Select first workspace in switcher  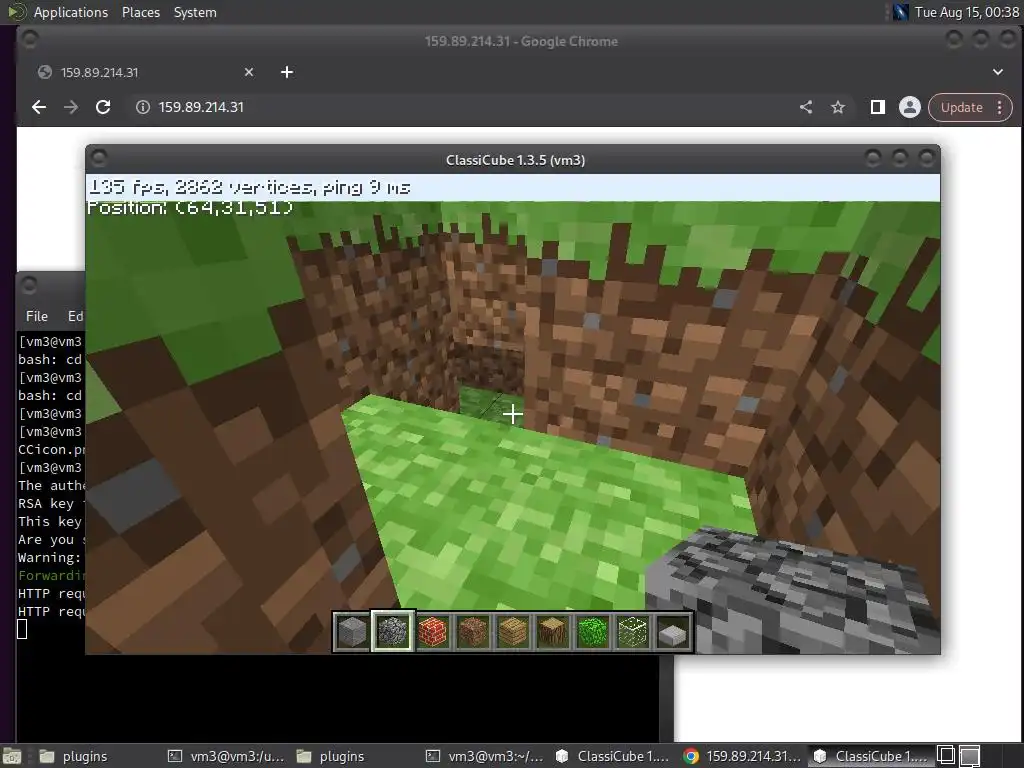pyautogui.click(x=946, y=756)
